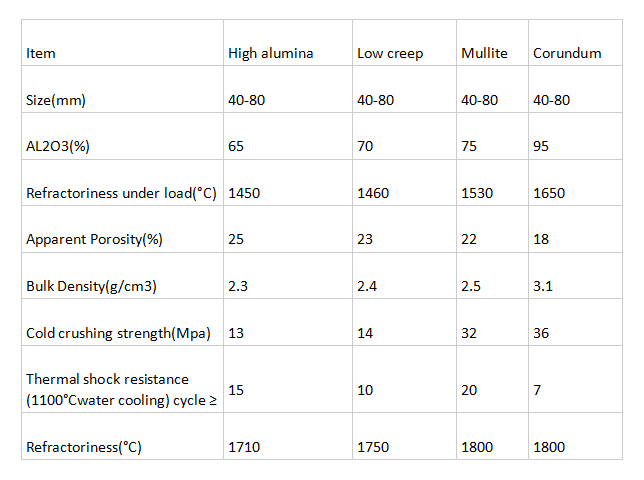Select Corundum bulk density value 3.1
The width and height of the screenshot is (644, 480).
(x=542, y=286)
